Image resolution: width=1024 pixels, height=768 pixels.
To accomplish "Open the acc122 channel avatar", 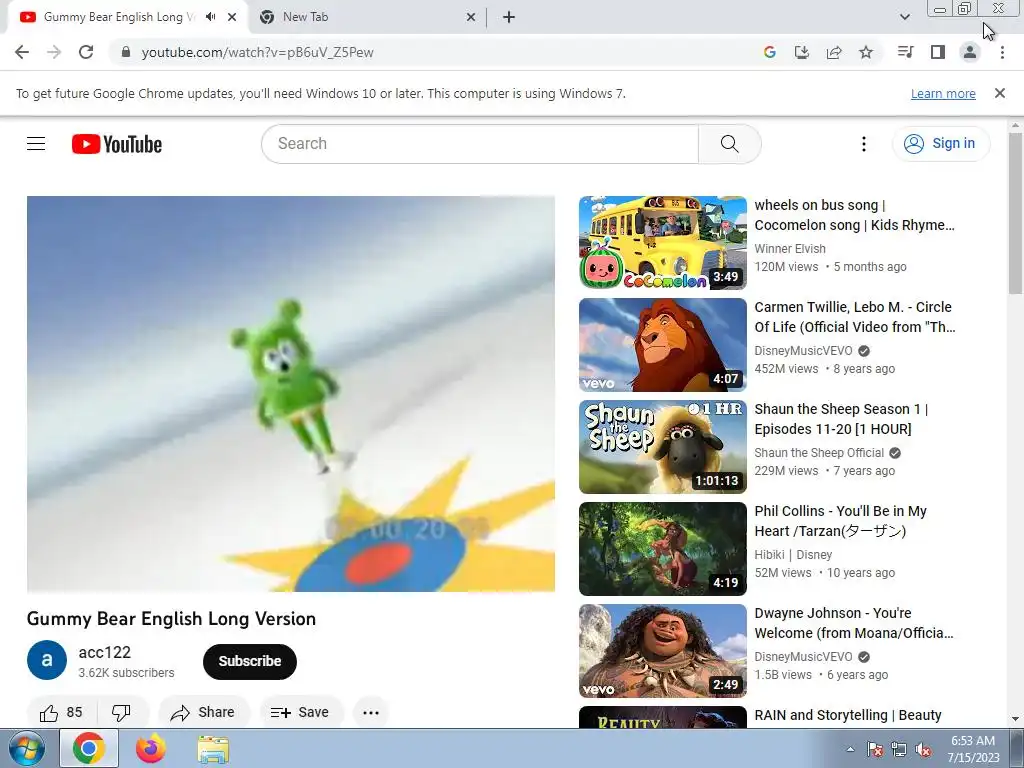I will pos(47,660).
